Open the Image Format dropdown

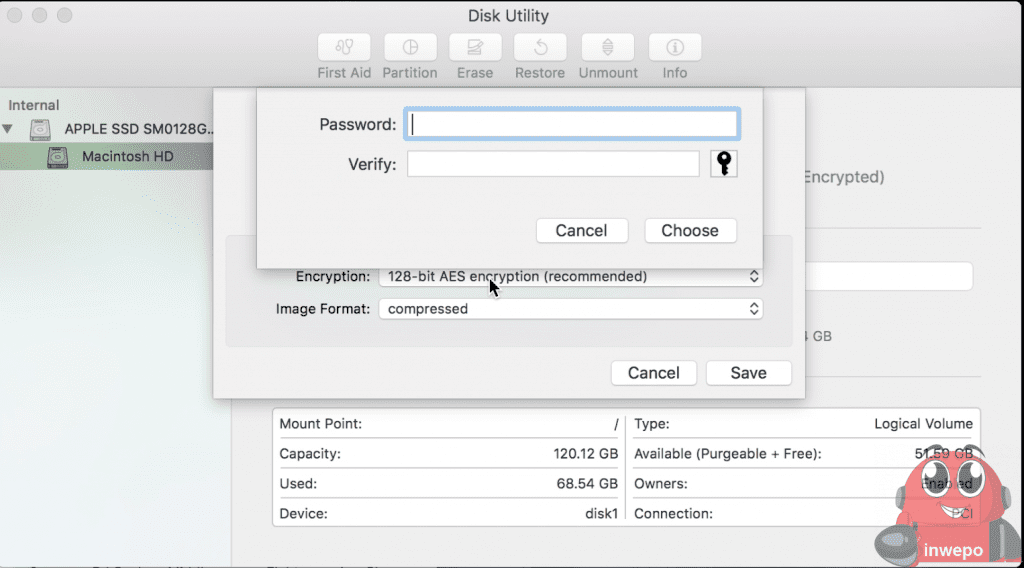(570, 309)
